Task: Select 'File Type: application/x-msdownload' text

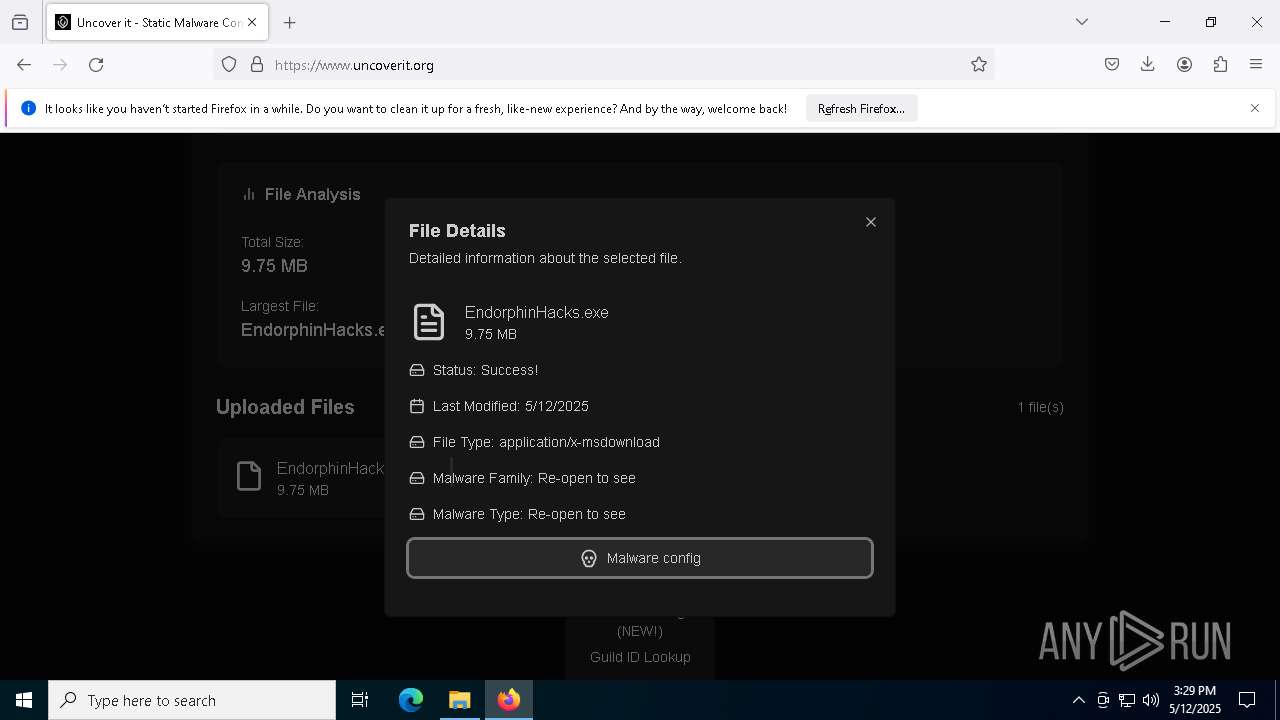Action: 546,442
